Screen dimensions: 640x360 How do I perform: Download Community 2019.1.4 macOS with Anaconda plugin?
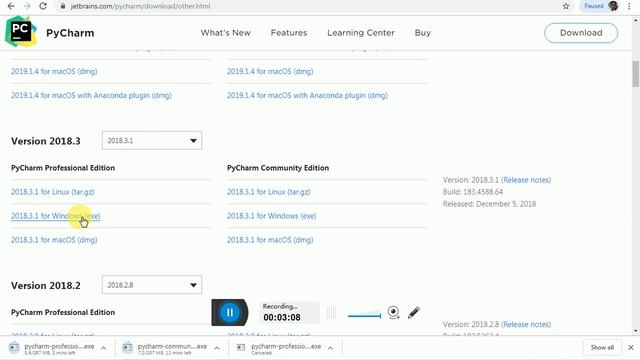tap(307, 96)
